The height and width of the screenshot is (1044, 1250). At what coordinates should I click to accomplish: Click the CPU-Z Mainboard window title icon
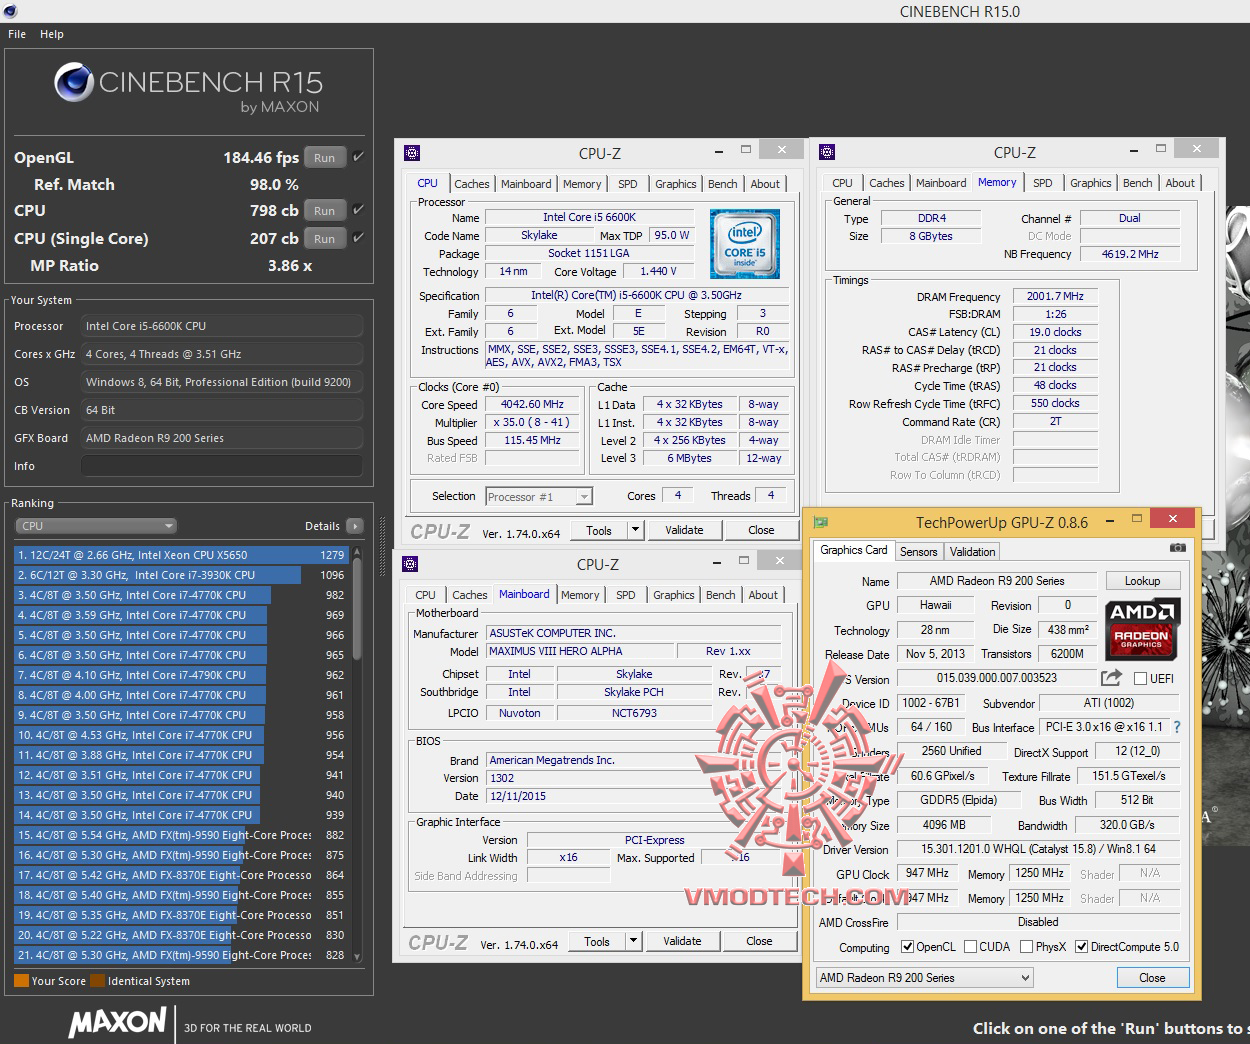[410, 565]
